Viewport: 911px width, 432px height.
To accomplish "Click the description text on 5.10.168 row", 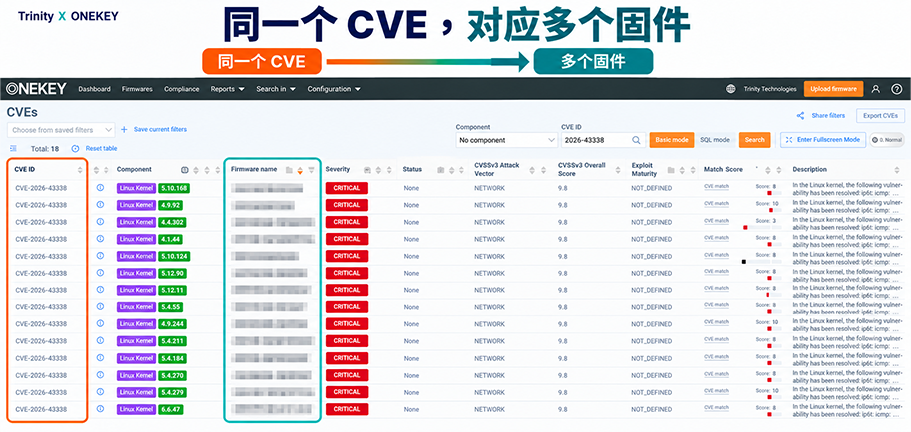I will tap(847, 188).
